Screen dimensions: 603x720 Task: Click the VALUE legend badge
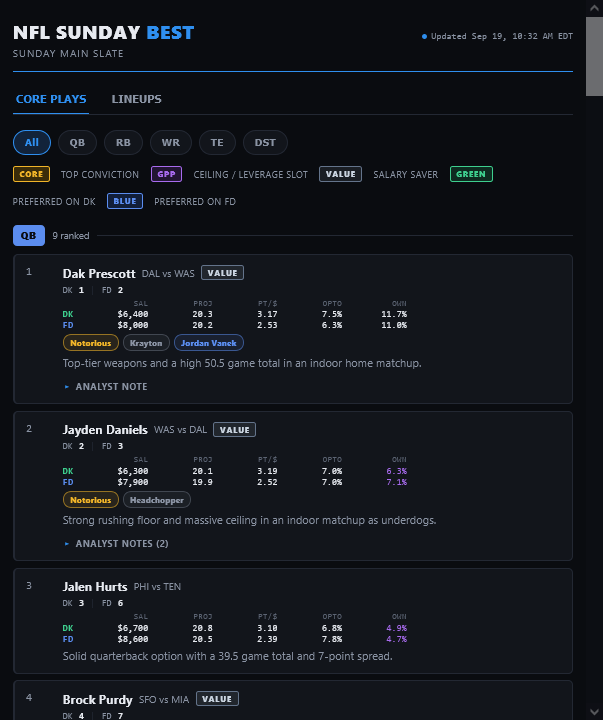(x=340, y=174)
